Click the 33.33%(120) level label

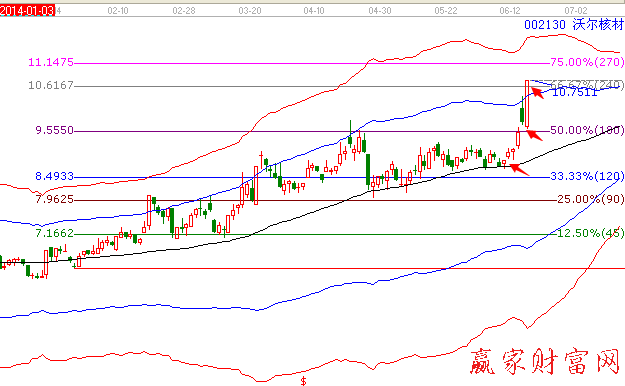coord(587,176)
